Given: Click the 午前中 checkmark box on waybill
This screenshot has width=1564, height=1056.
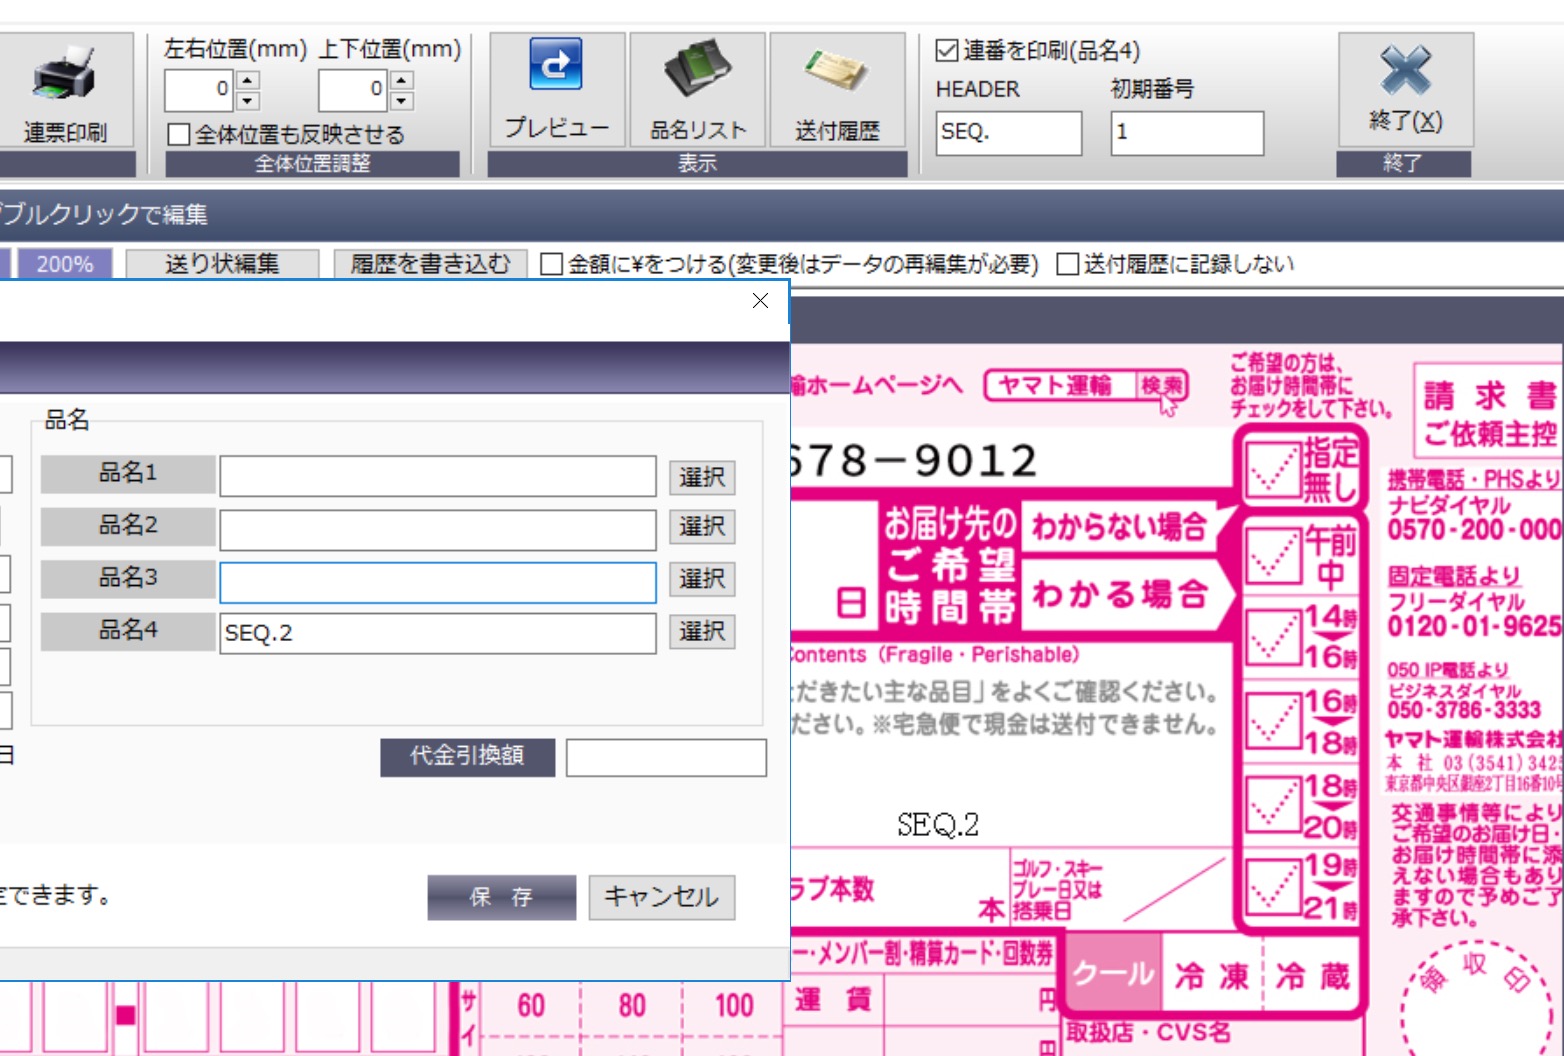Looking at the screenshot, I should click(1271, 554).
